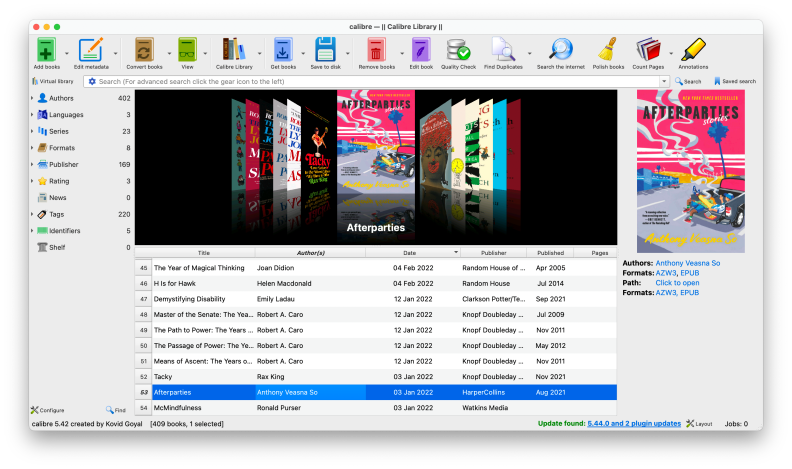792x469 pixels.
Task: Click Save to disk icon
Action: pos(325,50)
